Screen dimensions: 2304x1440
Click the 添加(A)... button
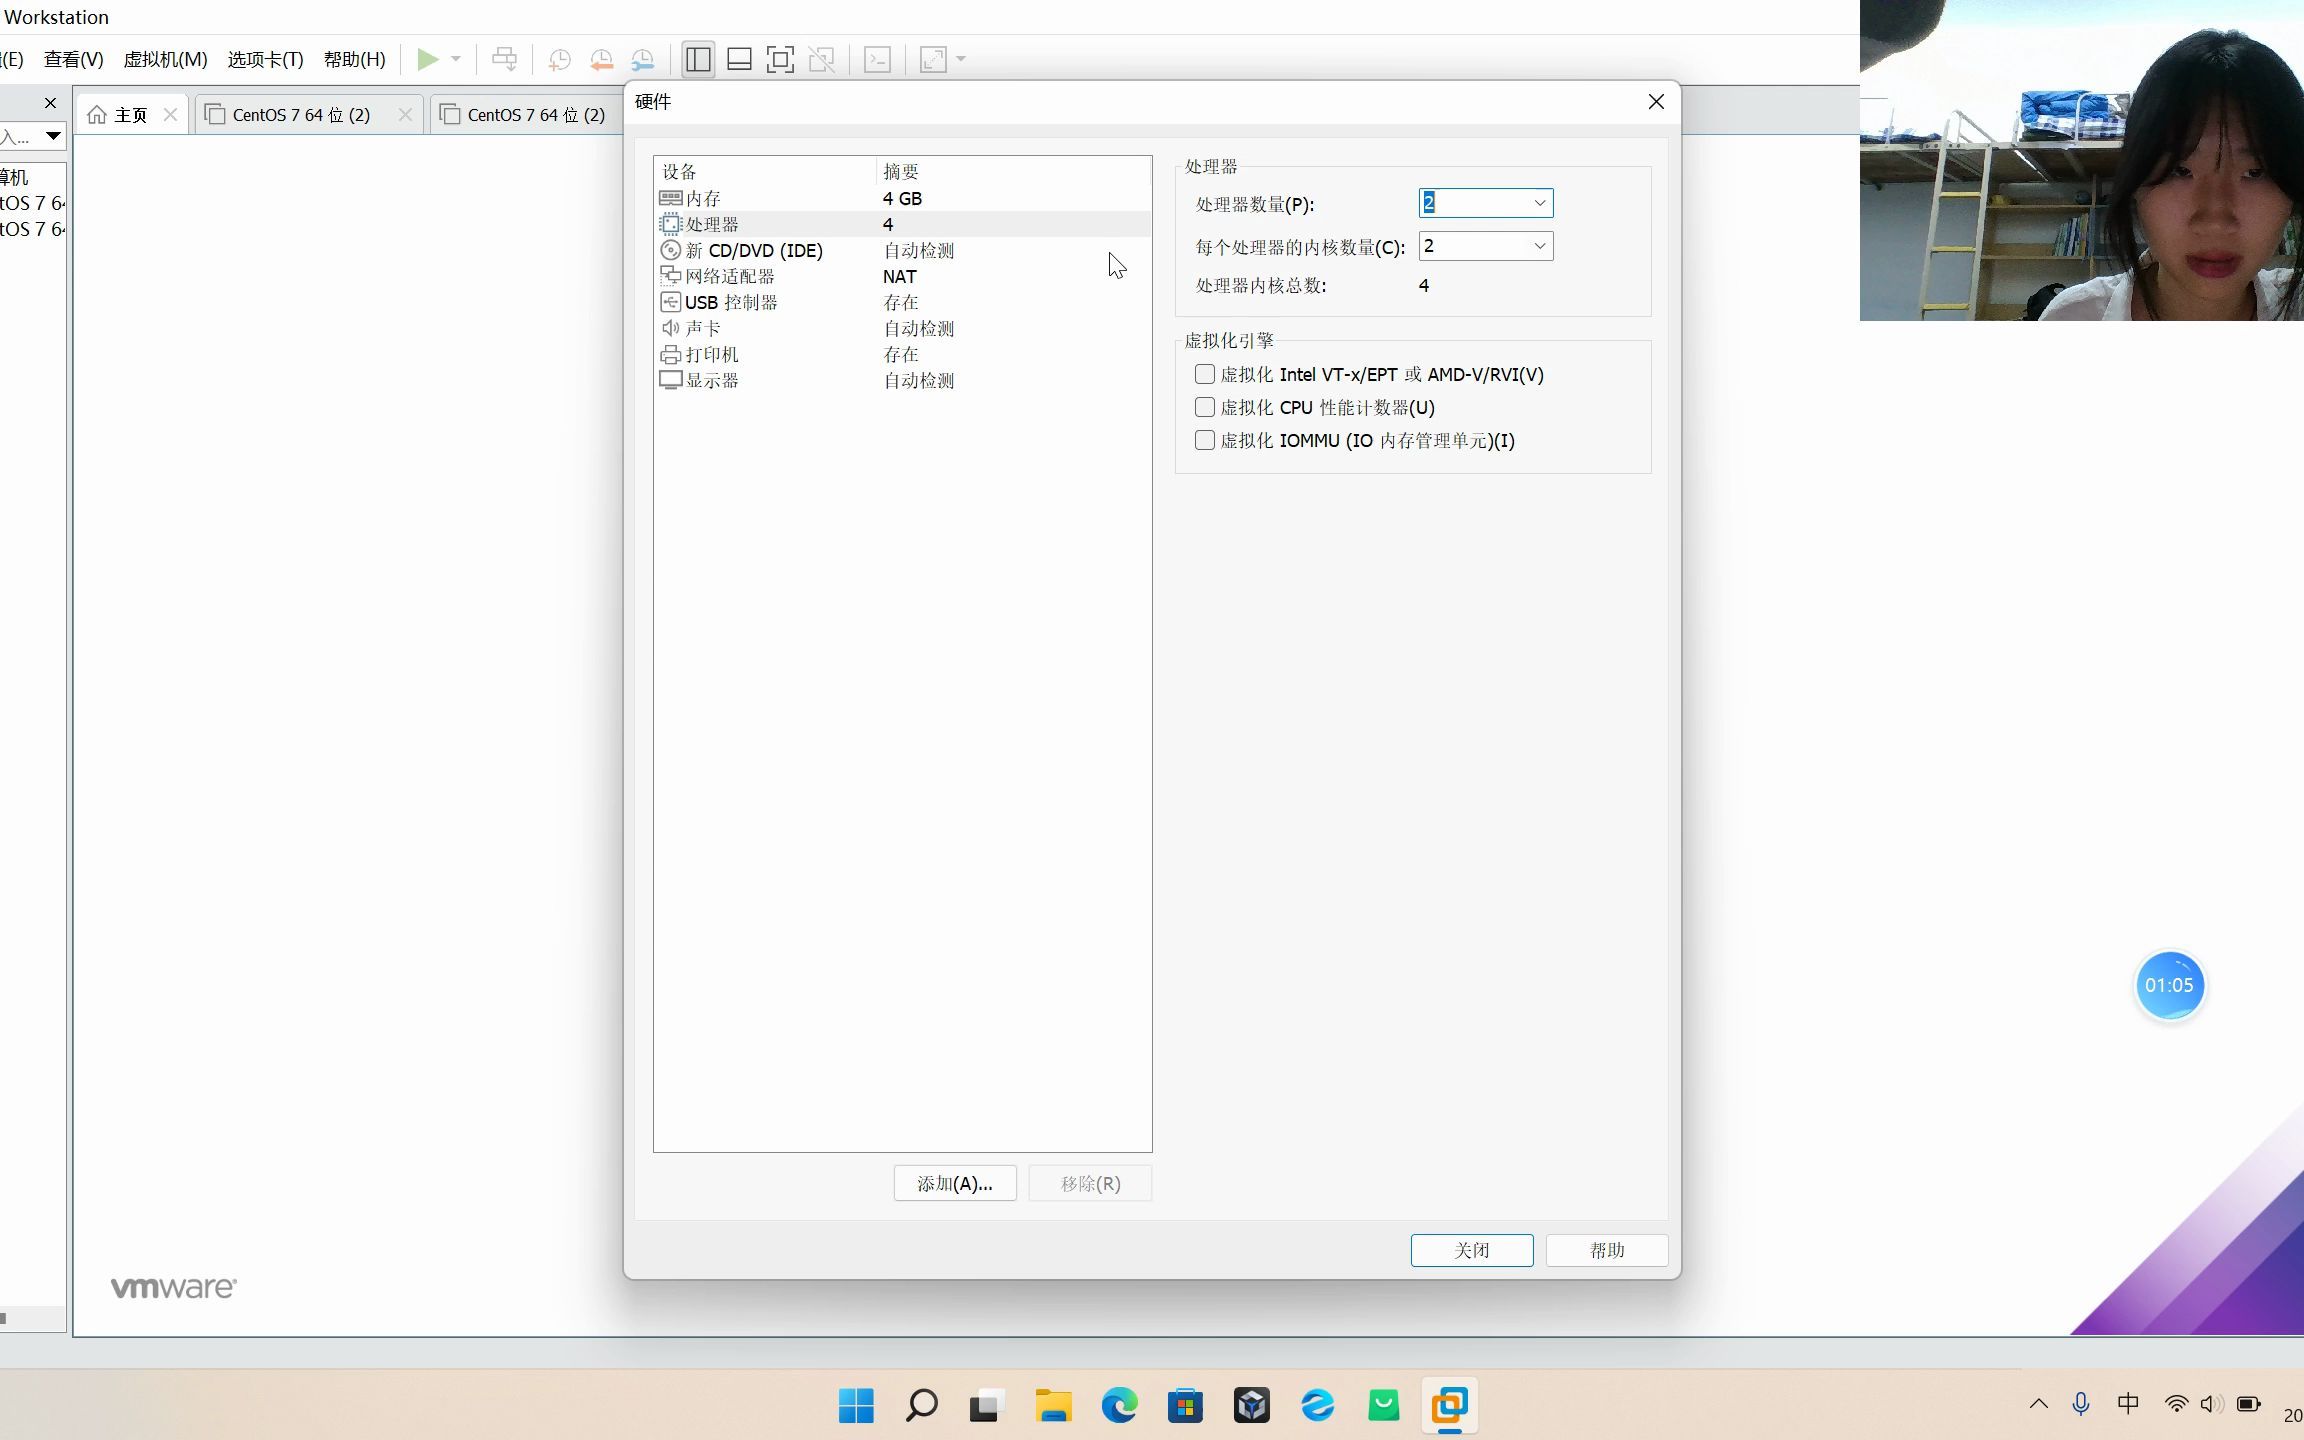[955, 1183]
